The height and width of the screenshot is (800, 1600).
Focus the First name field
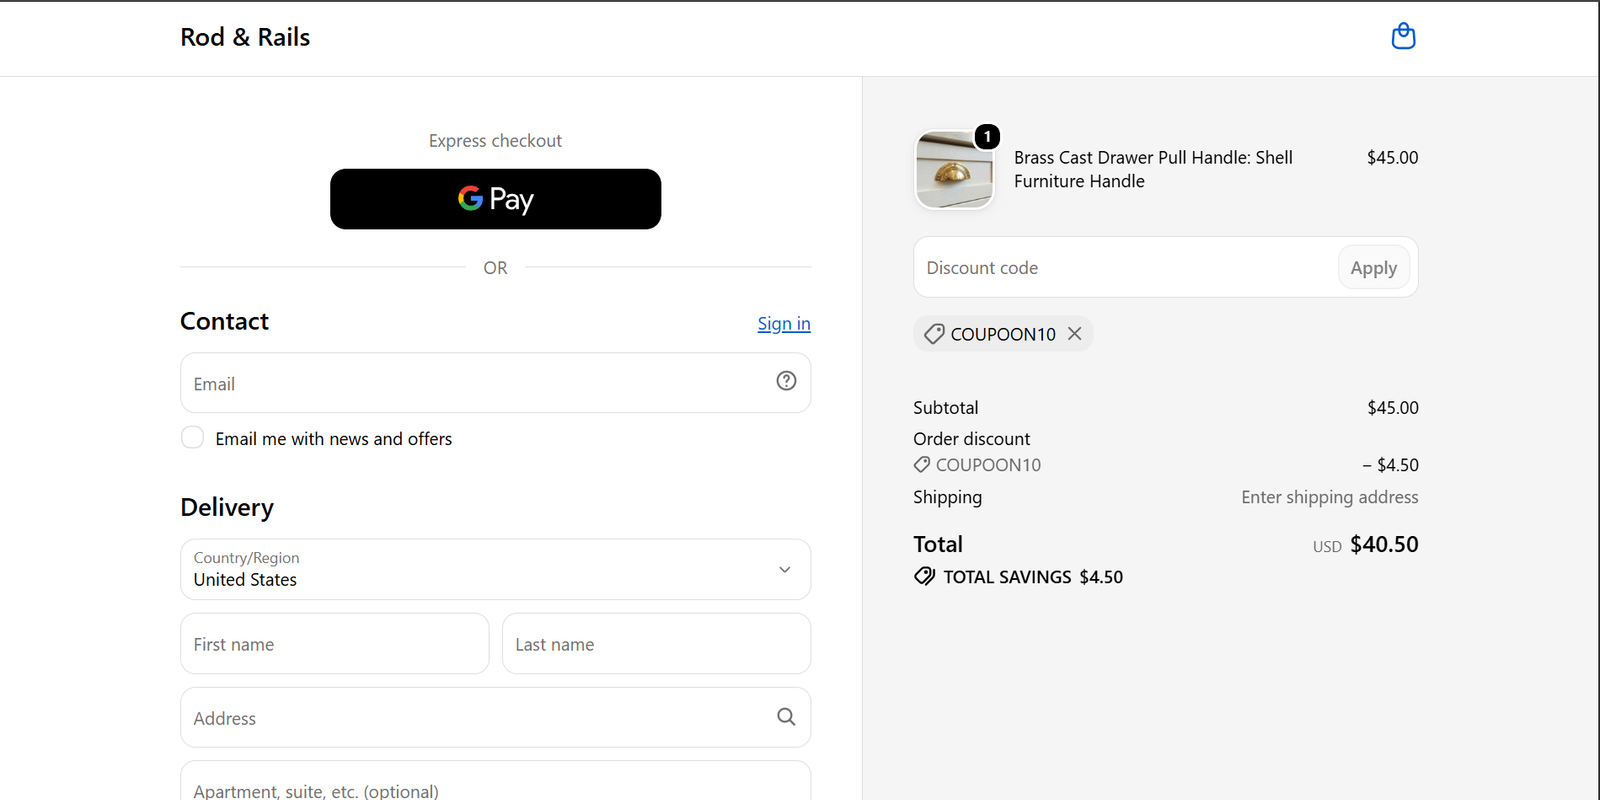coord(335,644)
